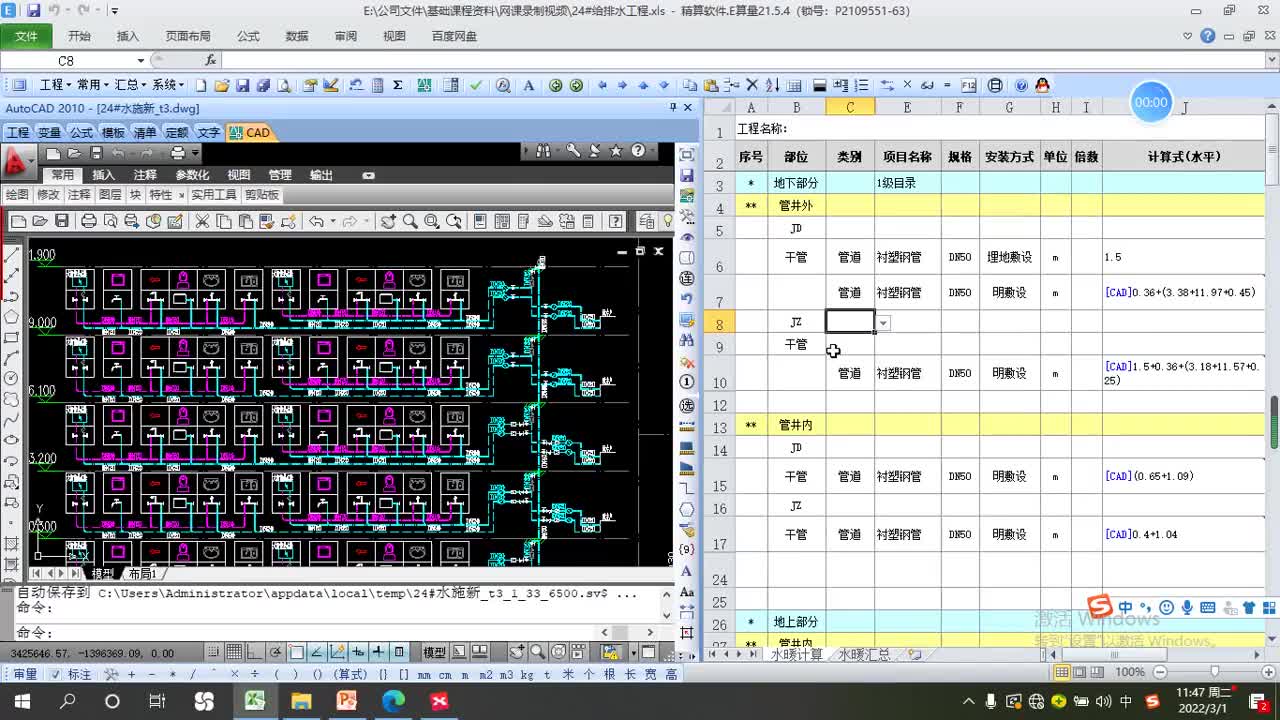
Task: Click the F12 key icon in the toolbar
Action: coord(968,85)
